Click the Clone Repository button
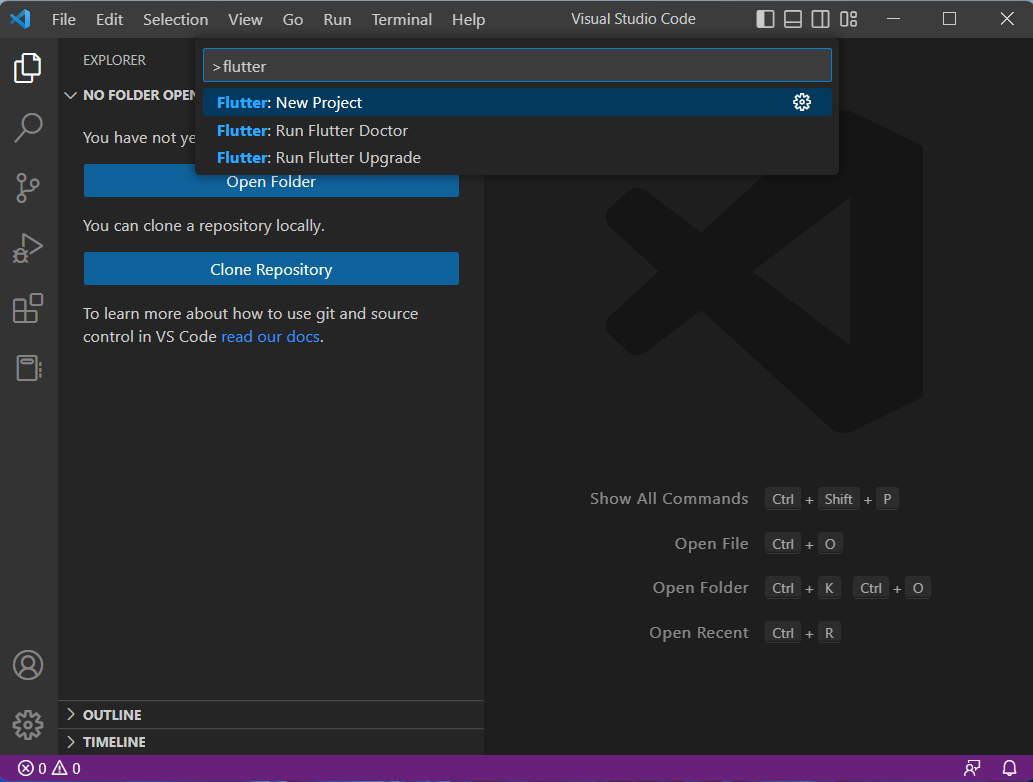The height and width of the screenshot is (782, 1033). [x=271, y=269]
